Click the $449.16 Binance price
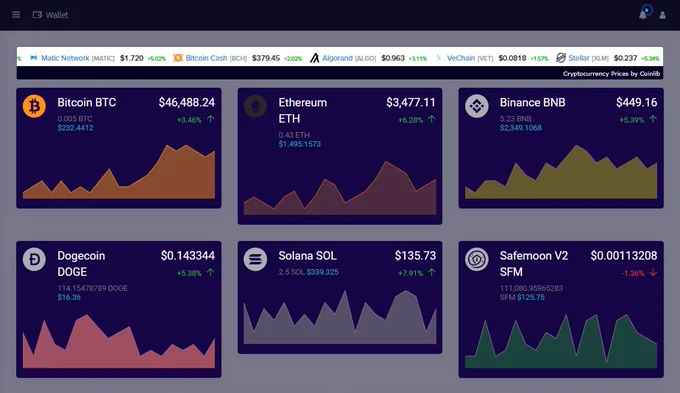 pos(637,102)
